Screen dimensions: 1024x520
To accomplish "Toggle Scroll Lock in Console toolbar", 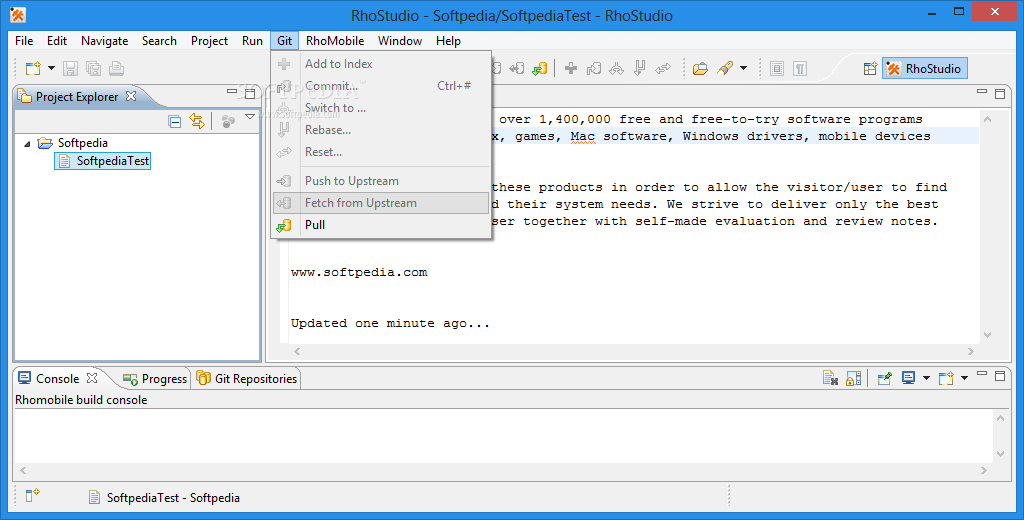I will point(853,378).
